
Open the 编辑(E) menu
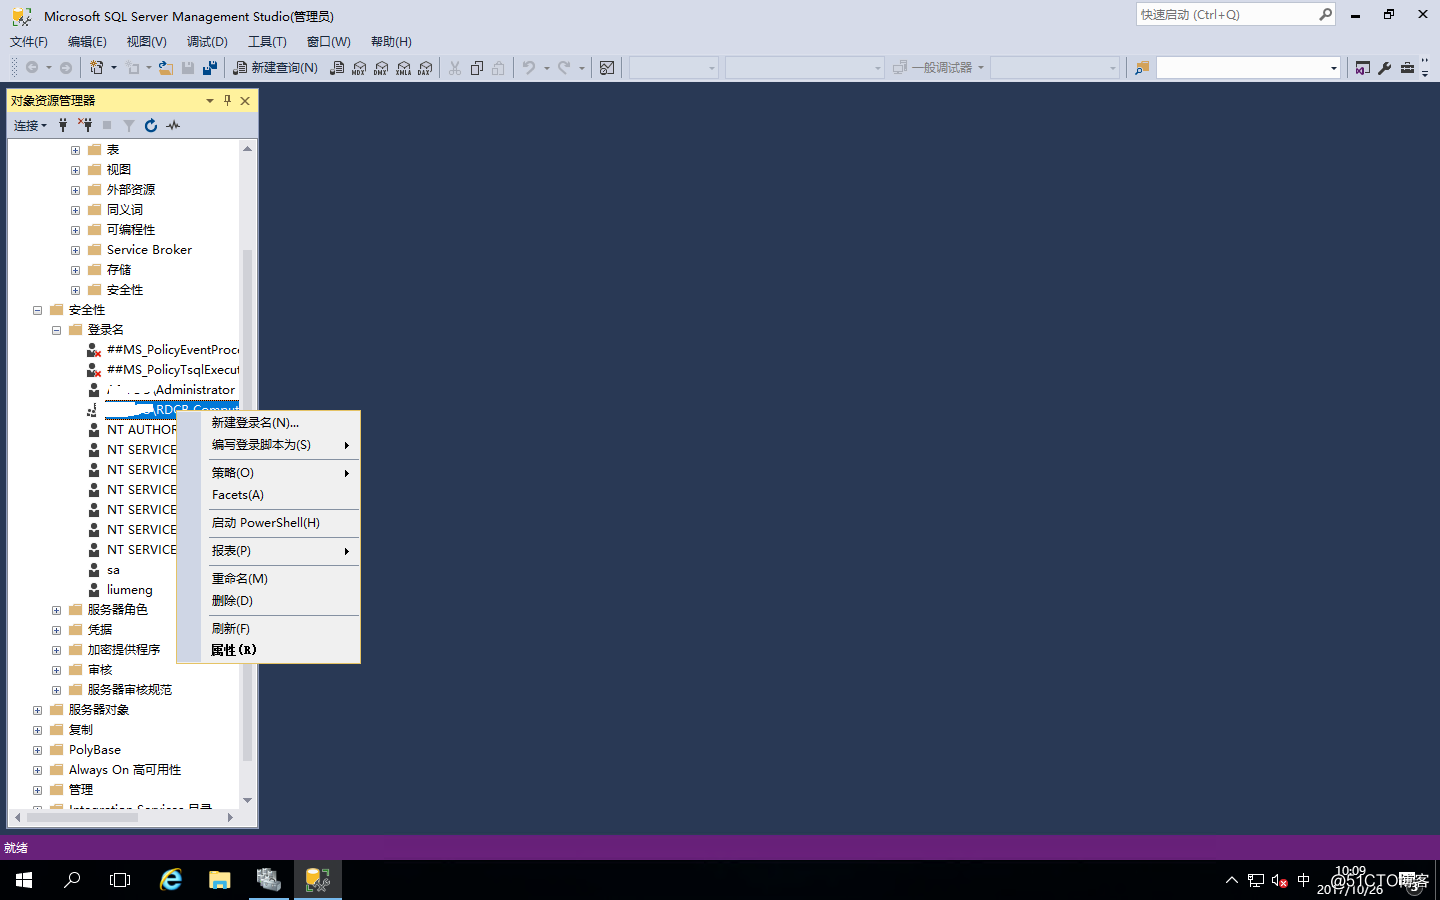point(87,42)
